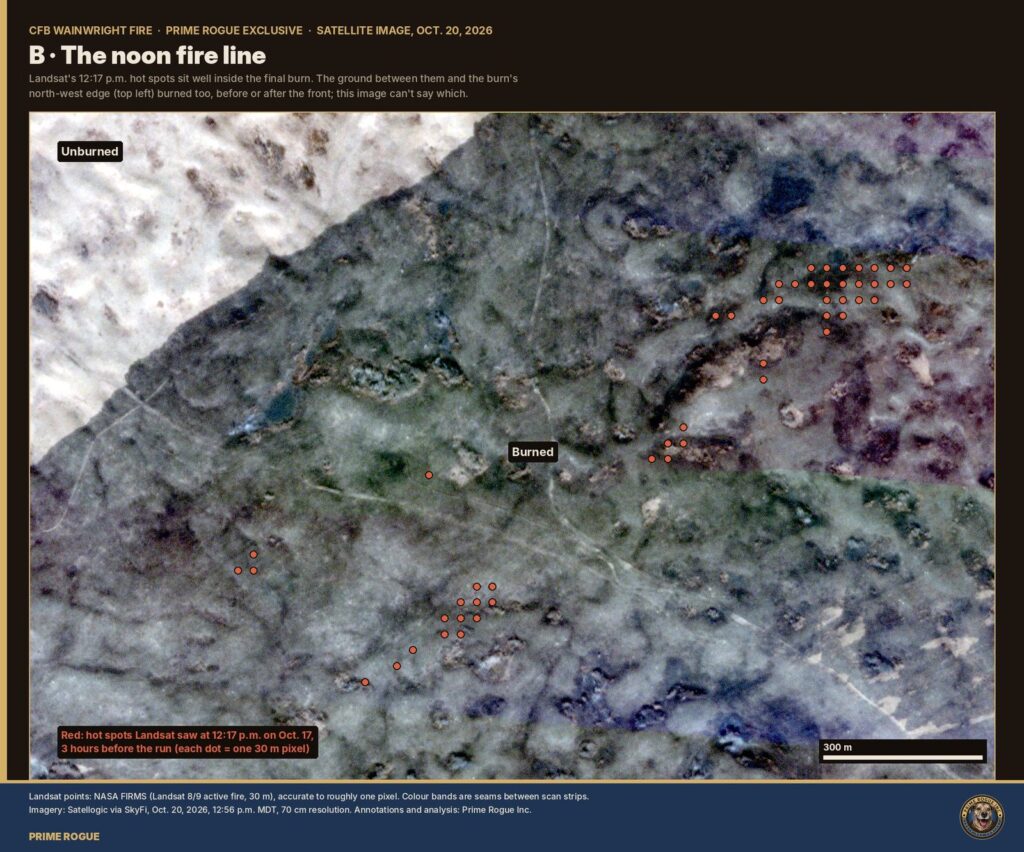Click 'PRIME ROGUE EXCLUSIVE' in the header
This screenshot has height=852, width=1024.
tap(234, 31)
